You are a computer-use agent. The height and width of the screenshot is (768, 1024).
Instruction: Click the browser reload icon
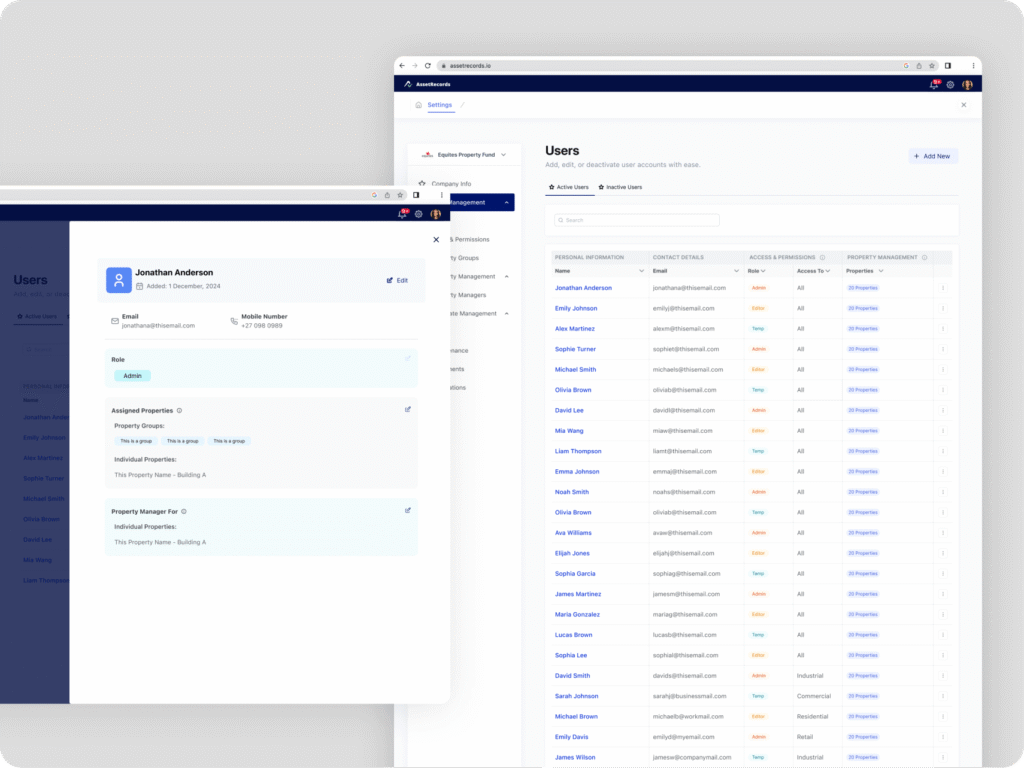pos(428,66)
